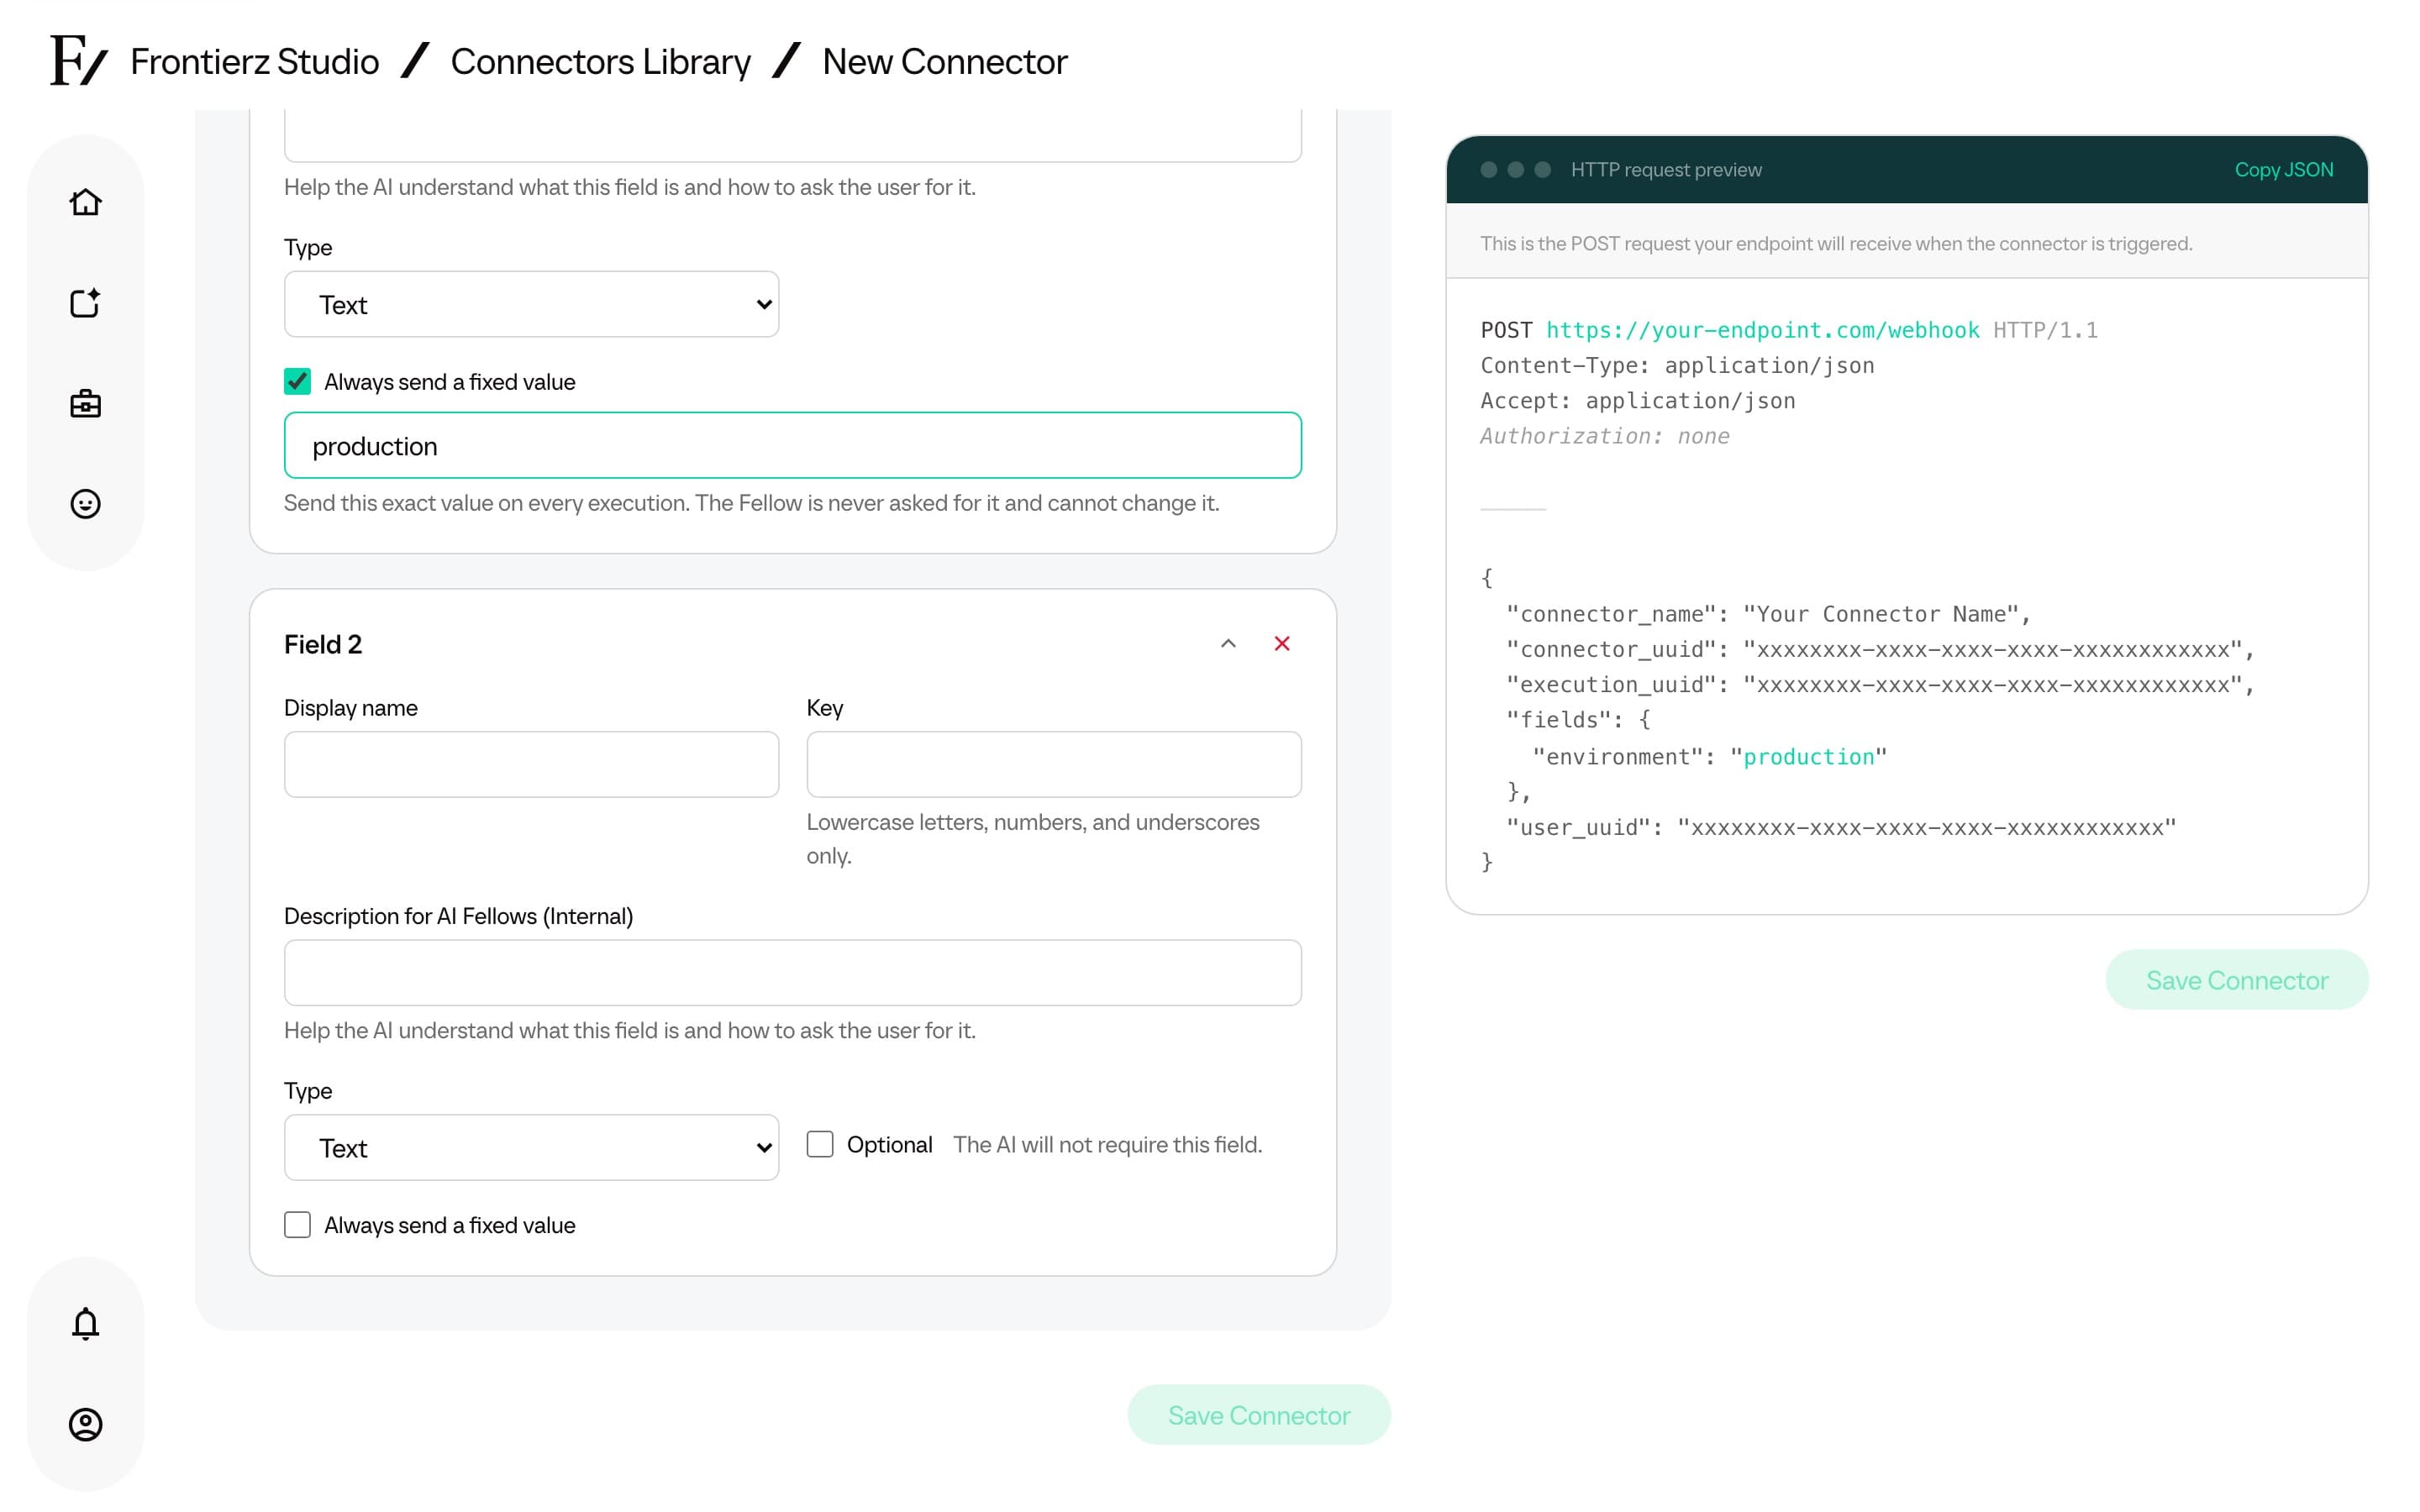Open the smiley face Fellows icon
This screenshot has width=2420, height=1512.
[85, 504]
